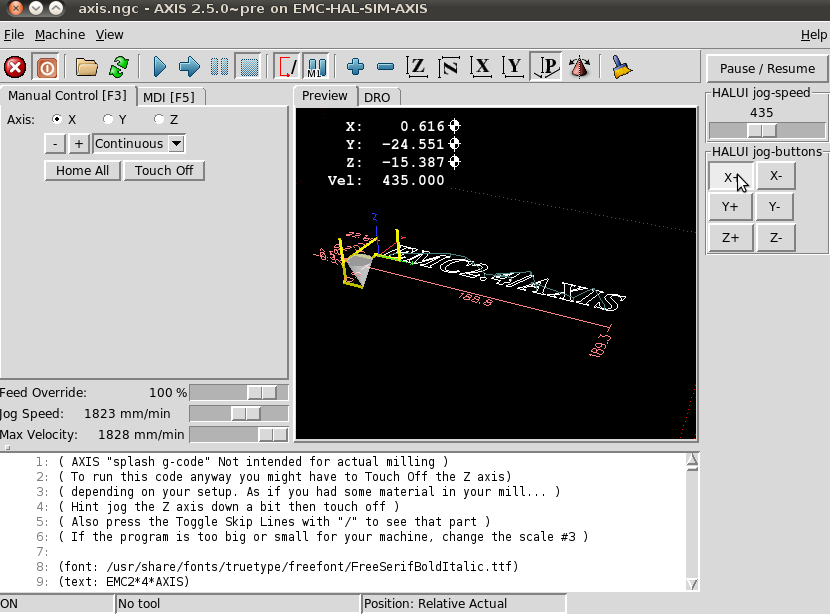The width and height of the screenshot is (830, 614).
Task: Click the Touch Off button
Action: click(x=164, y=170)
